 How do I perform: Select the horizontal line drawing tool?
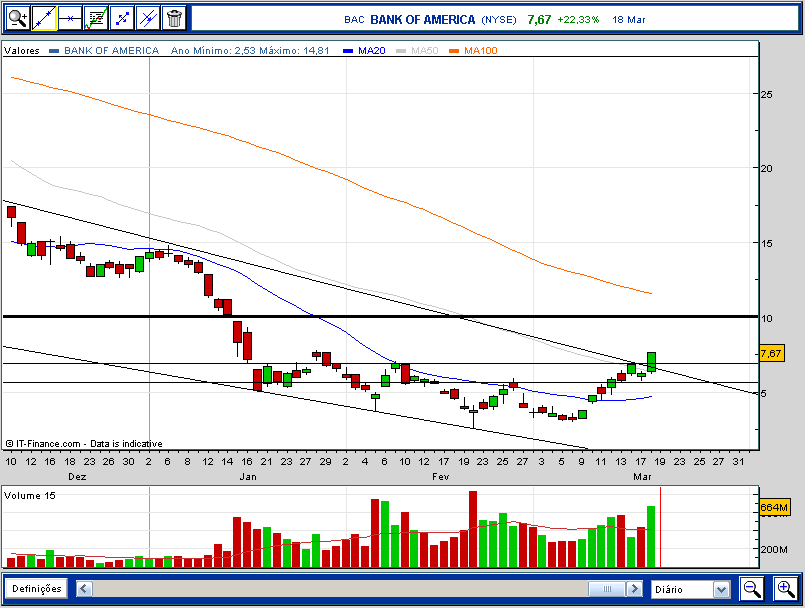click(x=70, y=18)
